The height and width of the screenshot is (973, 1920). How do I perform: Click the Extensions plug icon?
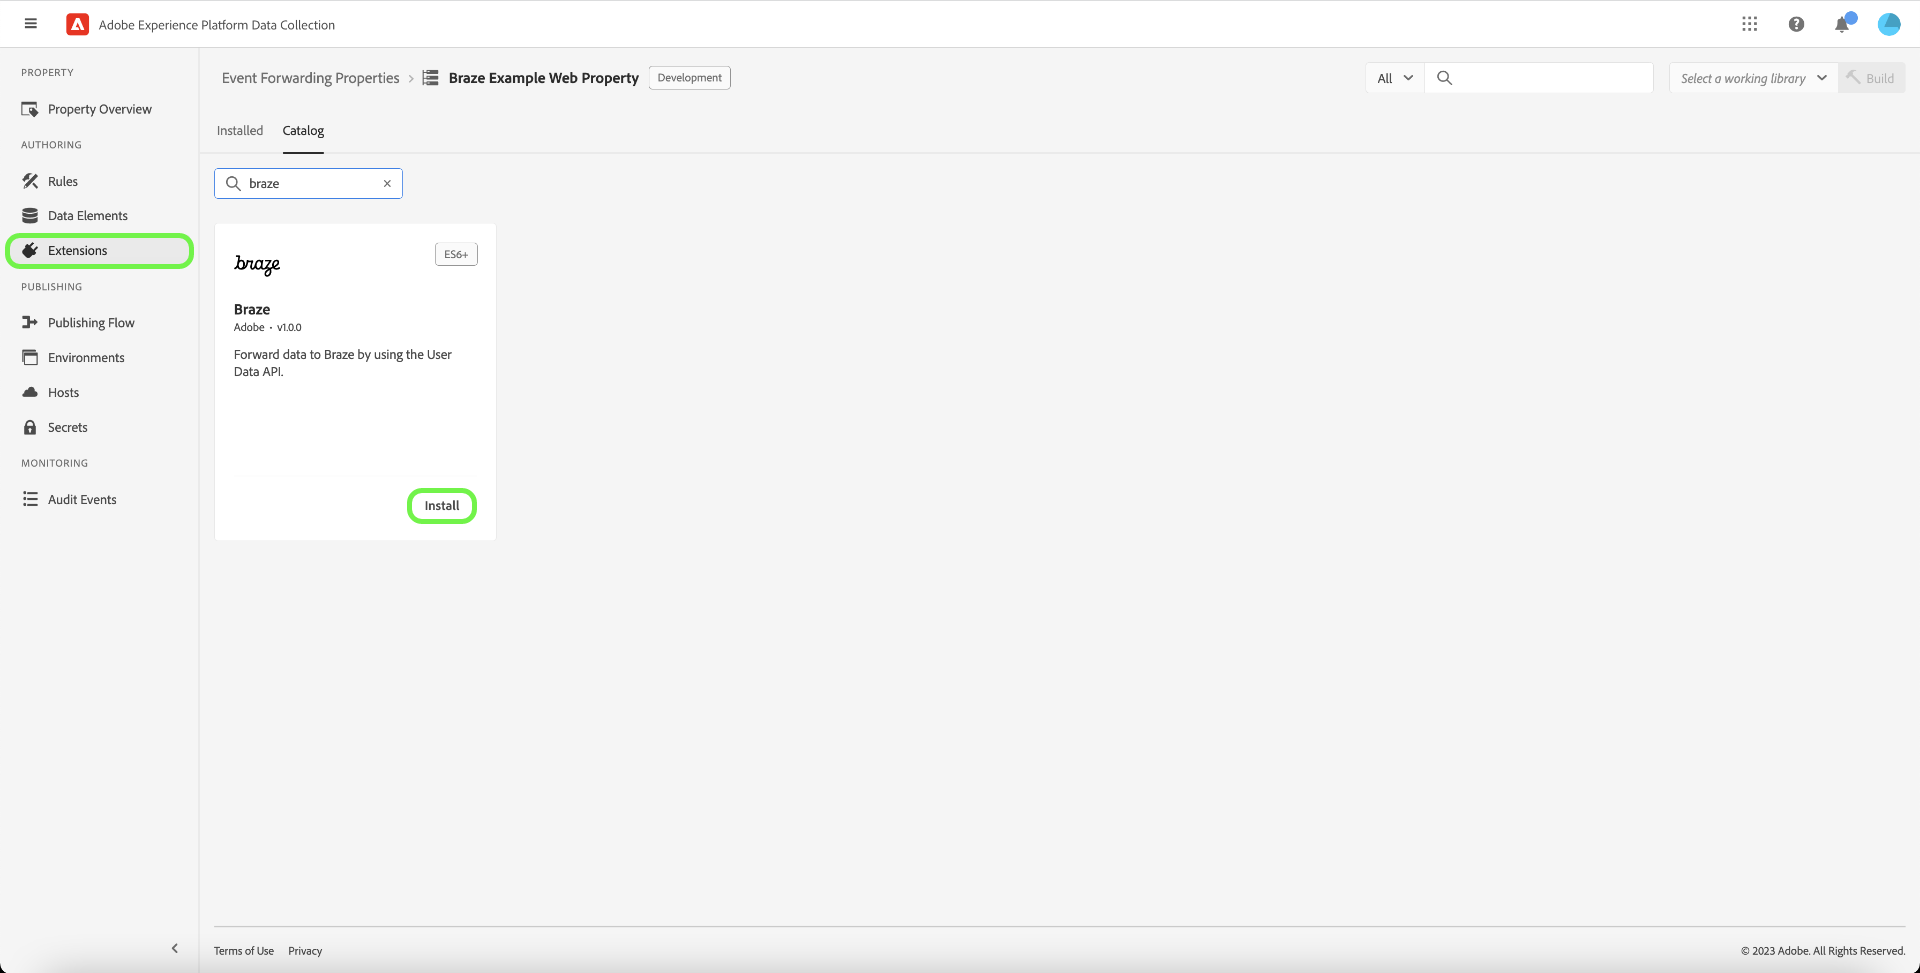pos(30,251)
